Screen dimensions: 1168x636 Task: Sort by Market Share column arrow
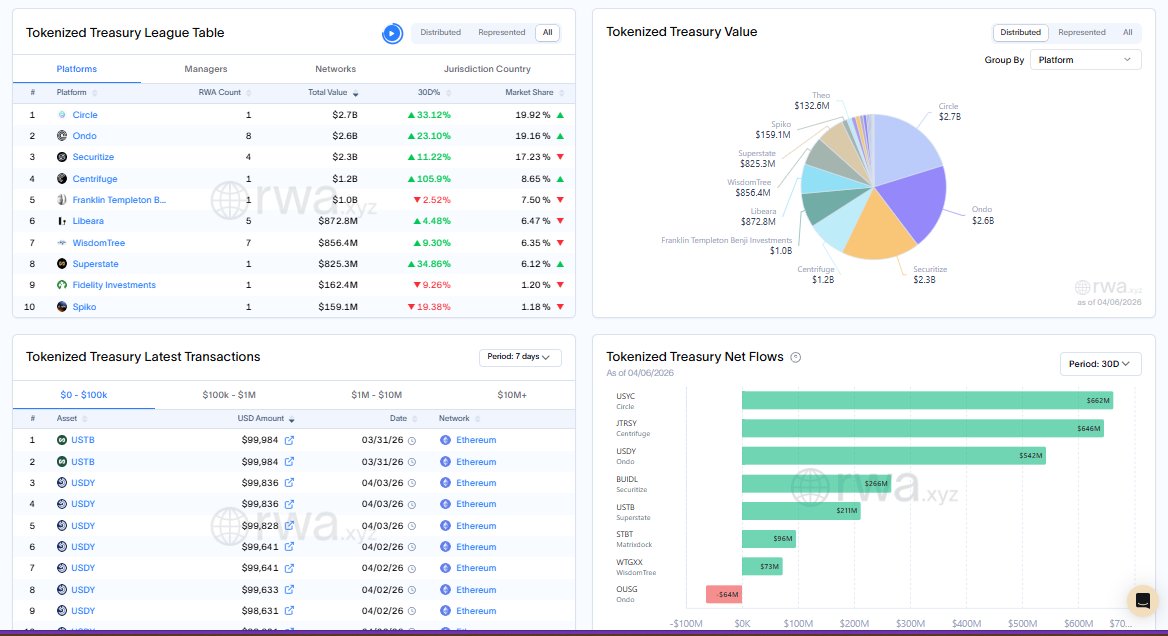pyautogui.click(x=562, y=93)
